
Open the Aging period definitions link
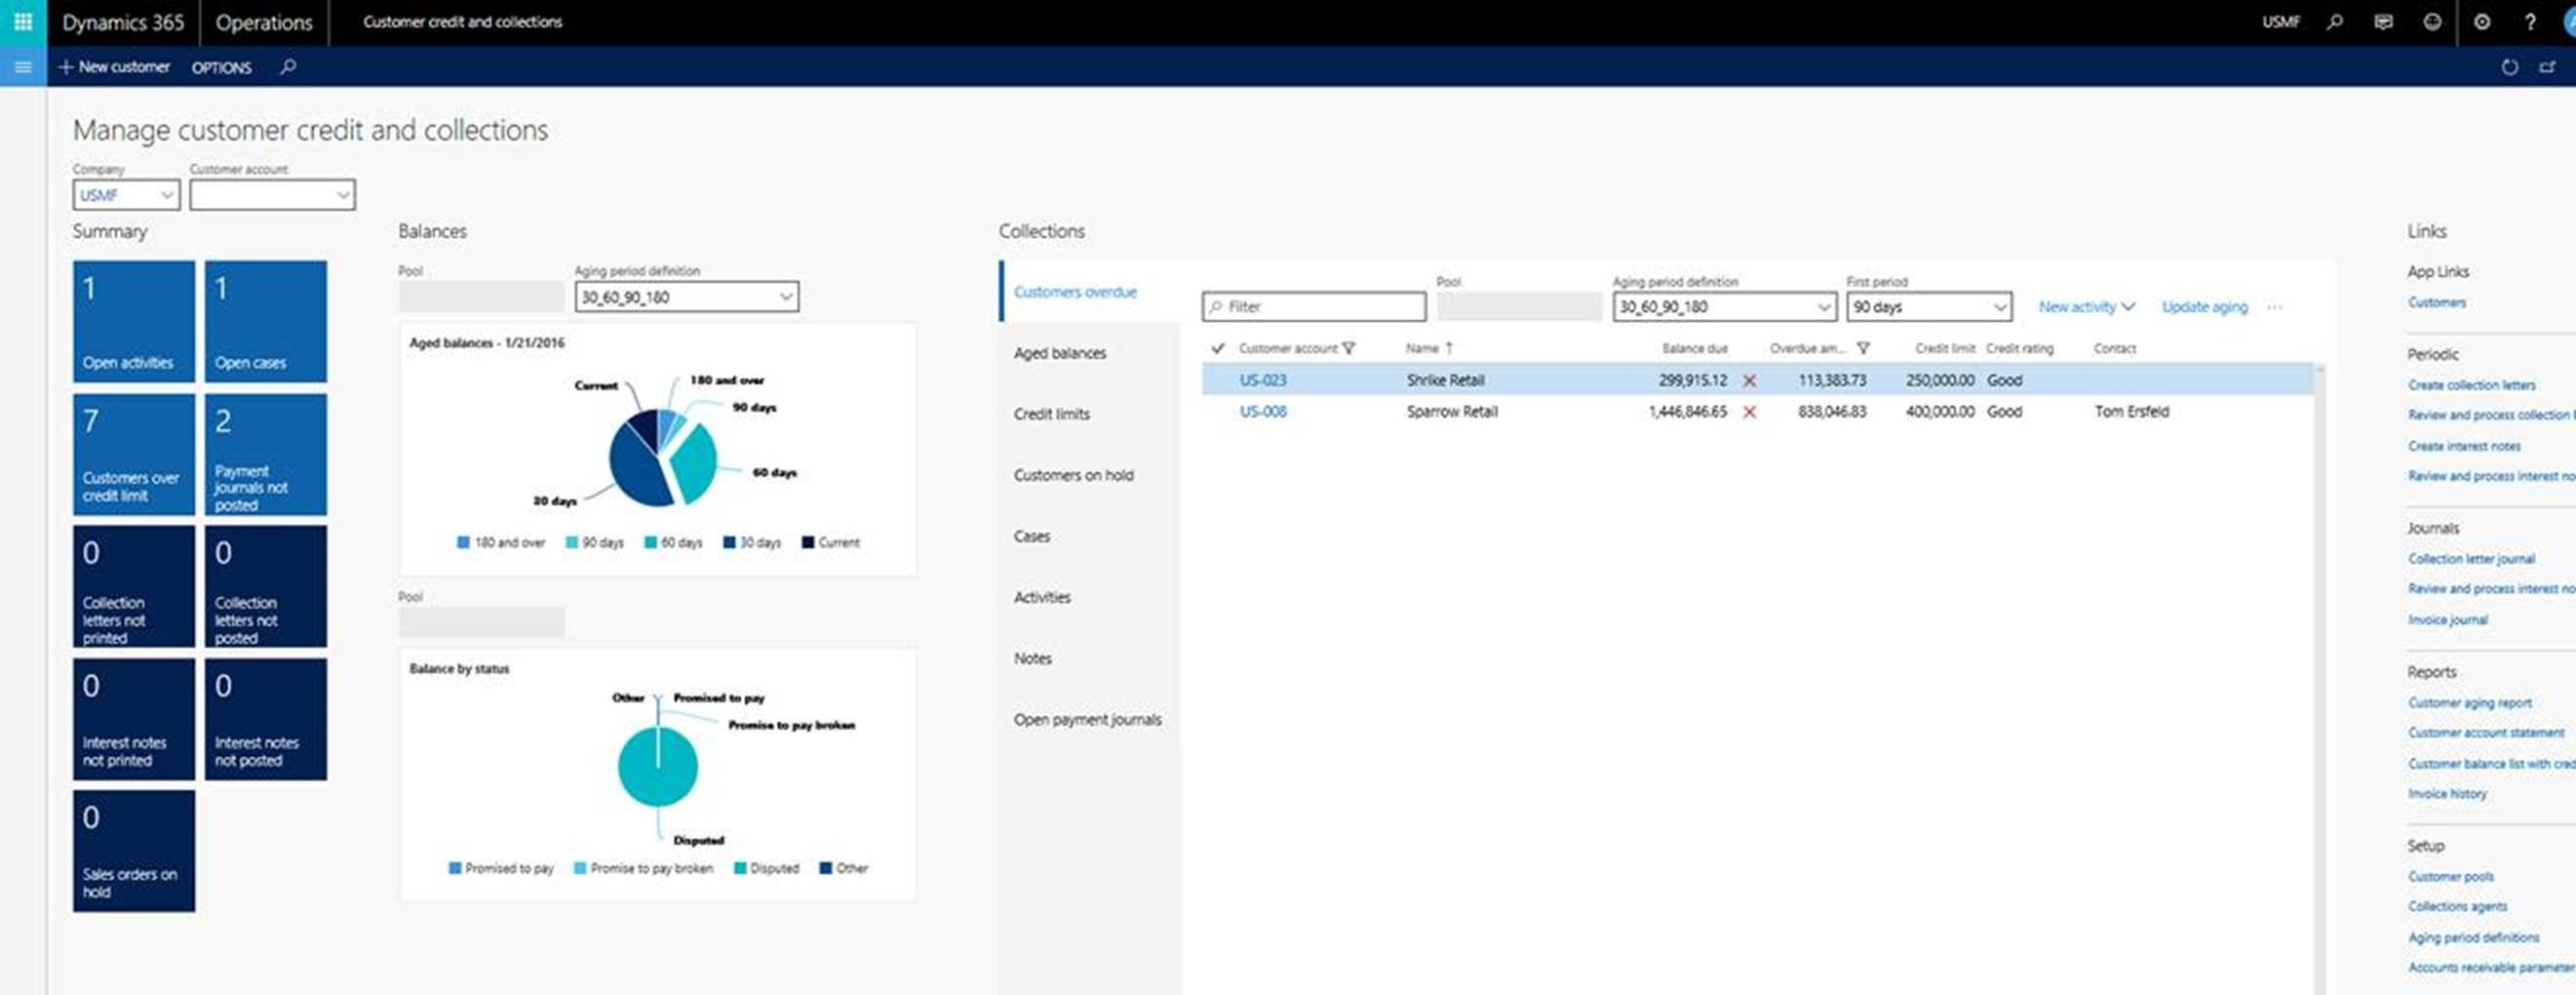pos(2473,938)
